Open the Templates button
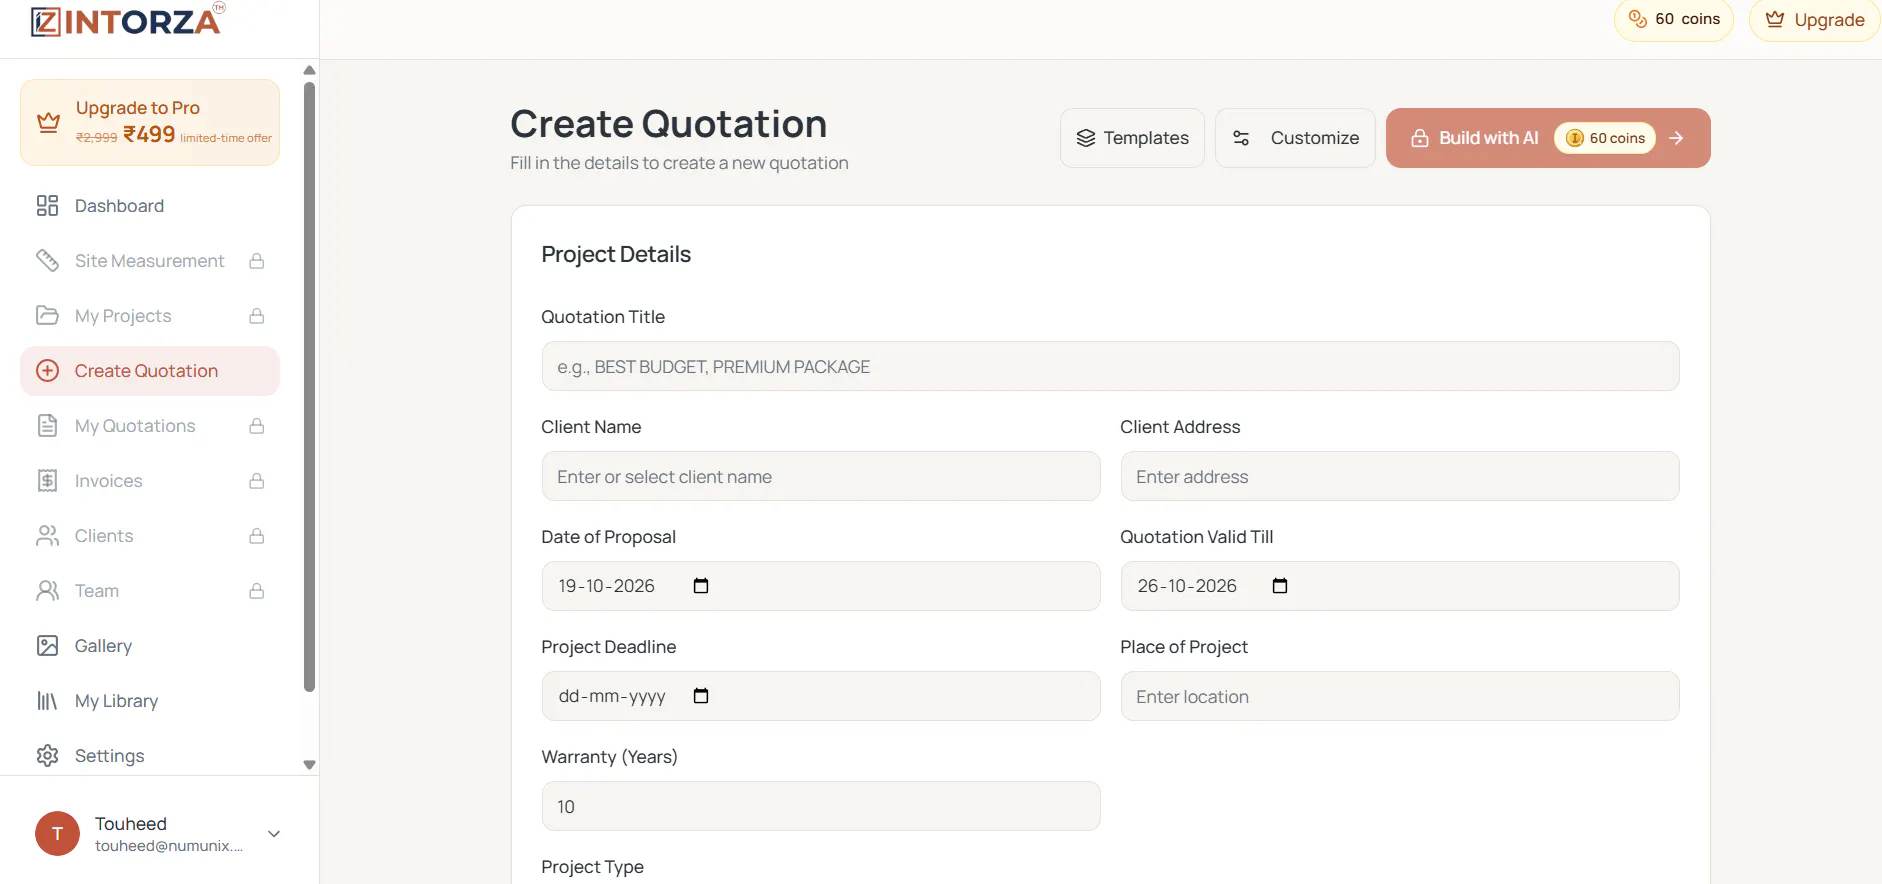The width and height of the screenshot is (1882, 884). 1132,138
